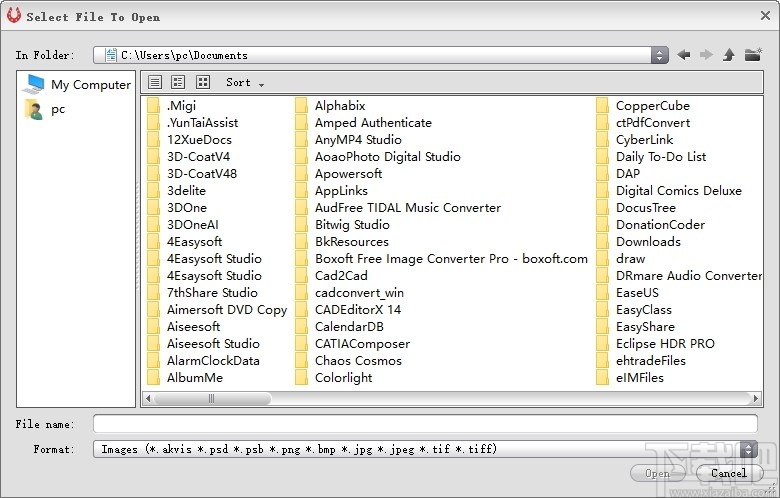This screenshot has height=498, width=780.
Task: Select Boxoft Free Image Converter Pro folder
Action: click(442, 259)
